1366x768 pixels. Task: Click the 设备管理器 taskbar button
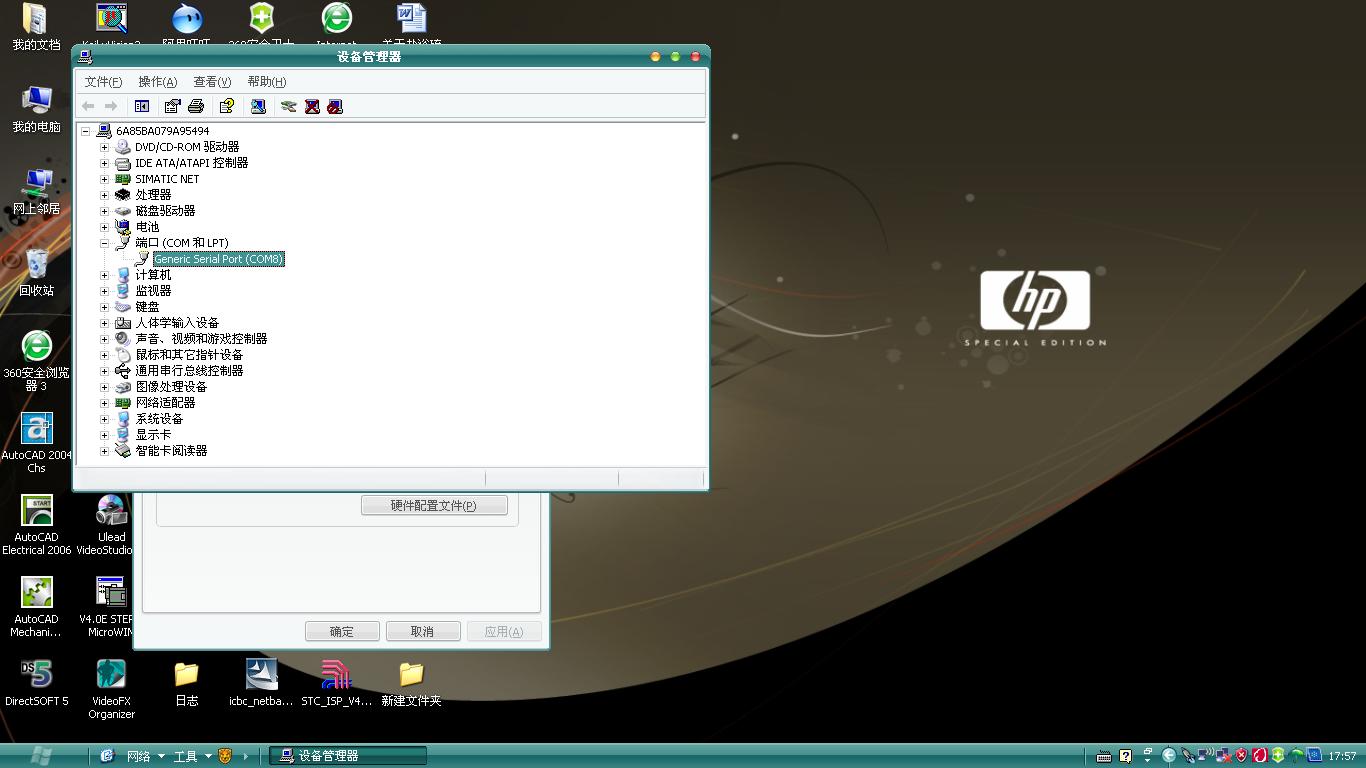pyautogui.click(x=347, y=756)
